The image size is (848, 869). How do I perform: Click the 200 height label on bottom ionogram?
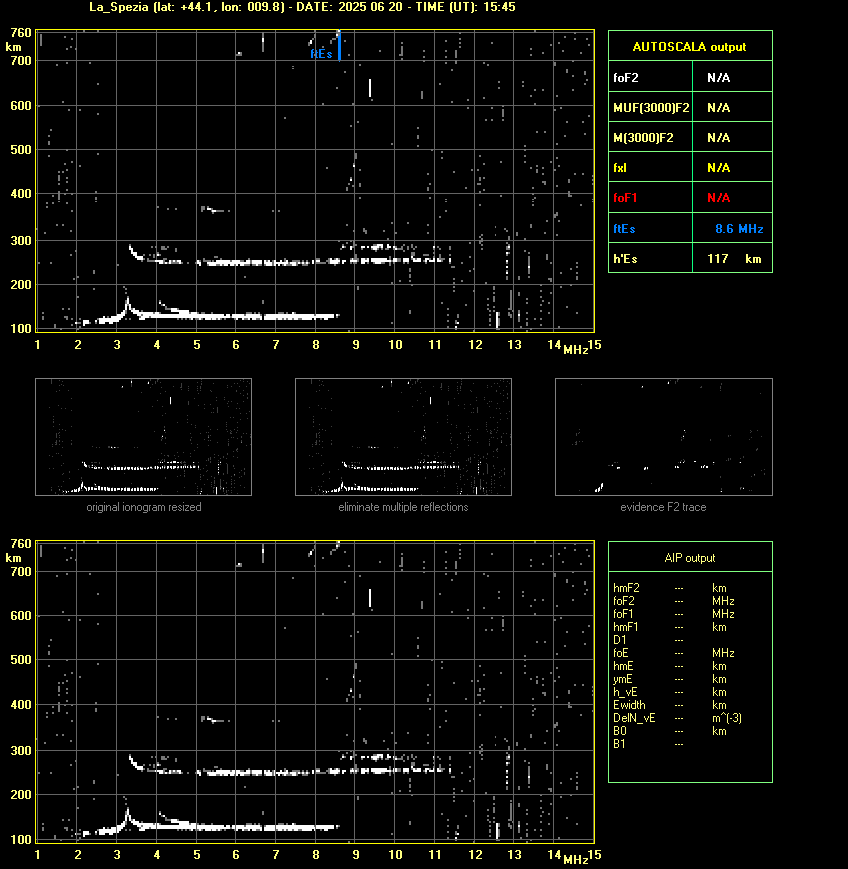[21, 795]
